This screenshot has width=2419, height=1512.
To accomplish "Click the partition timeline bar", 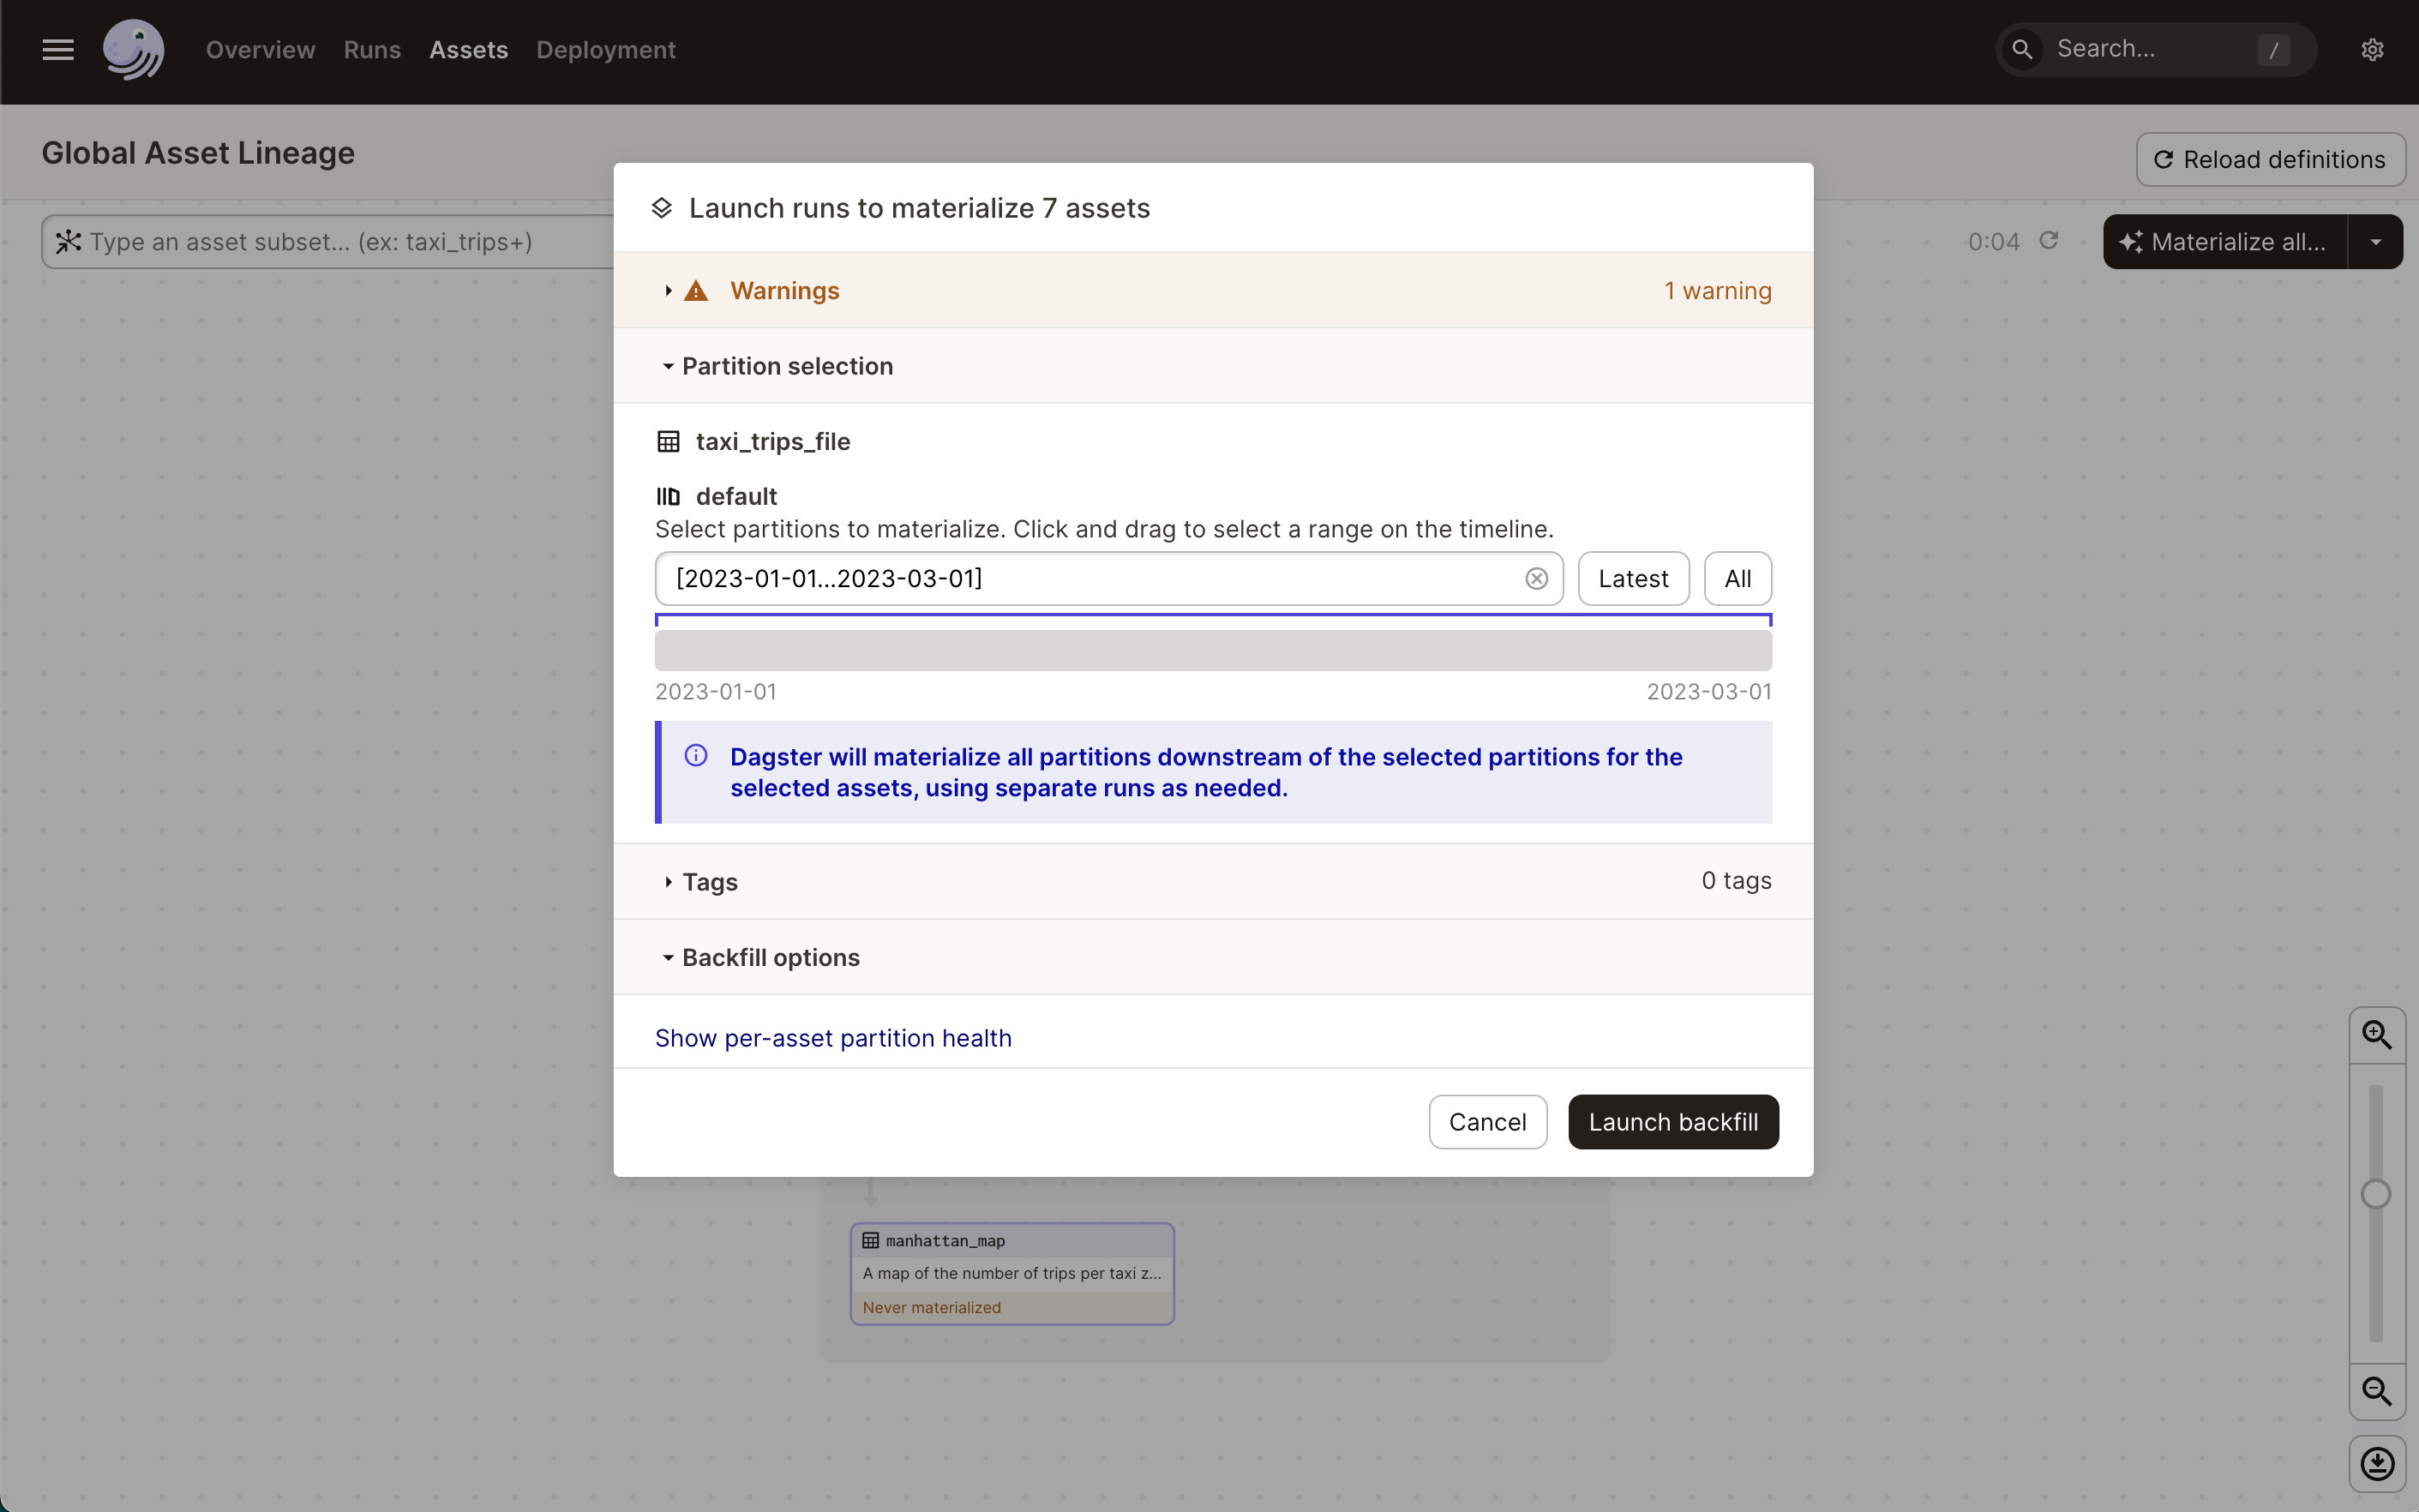I will pyautogui.click(x=1213, y=650).
